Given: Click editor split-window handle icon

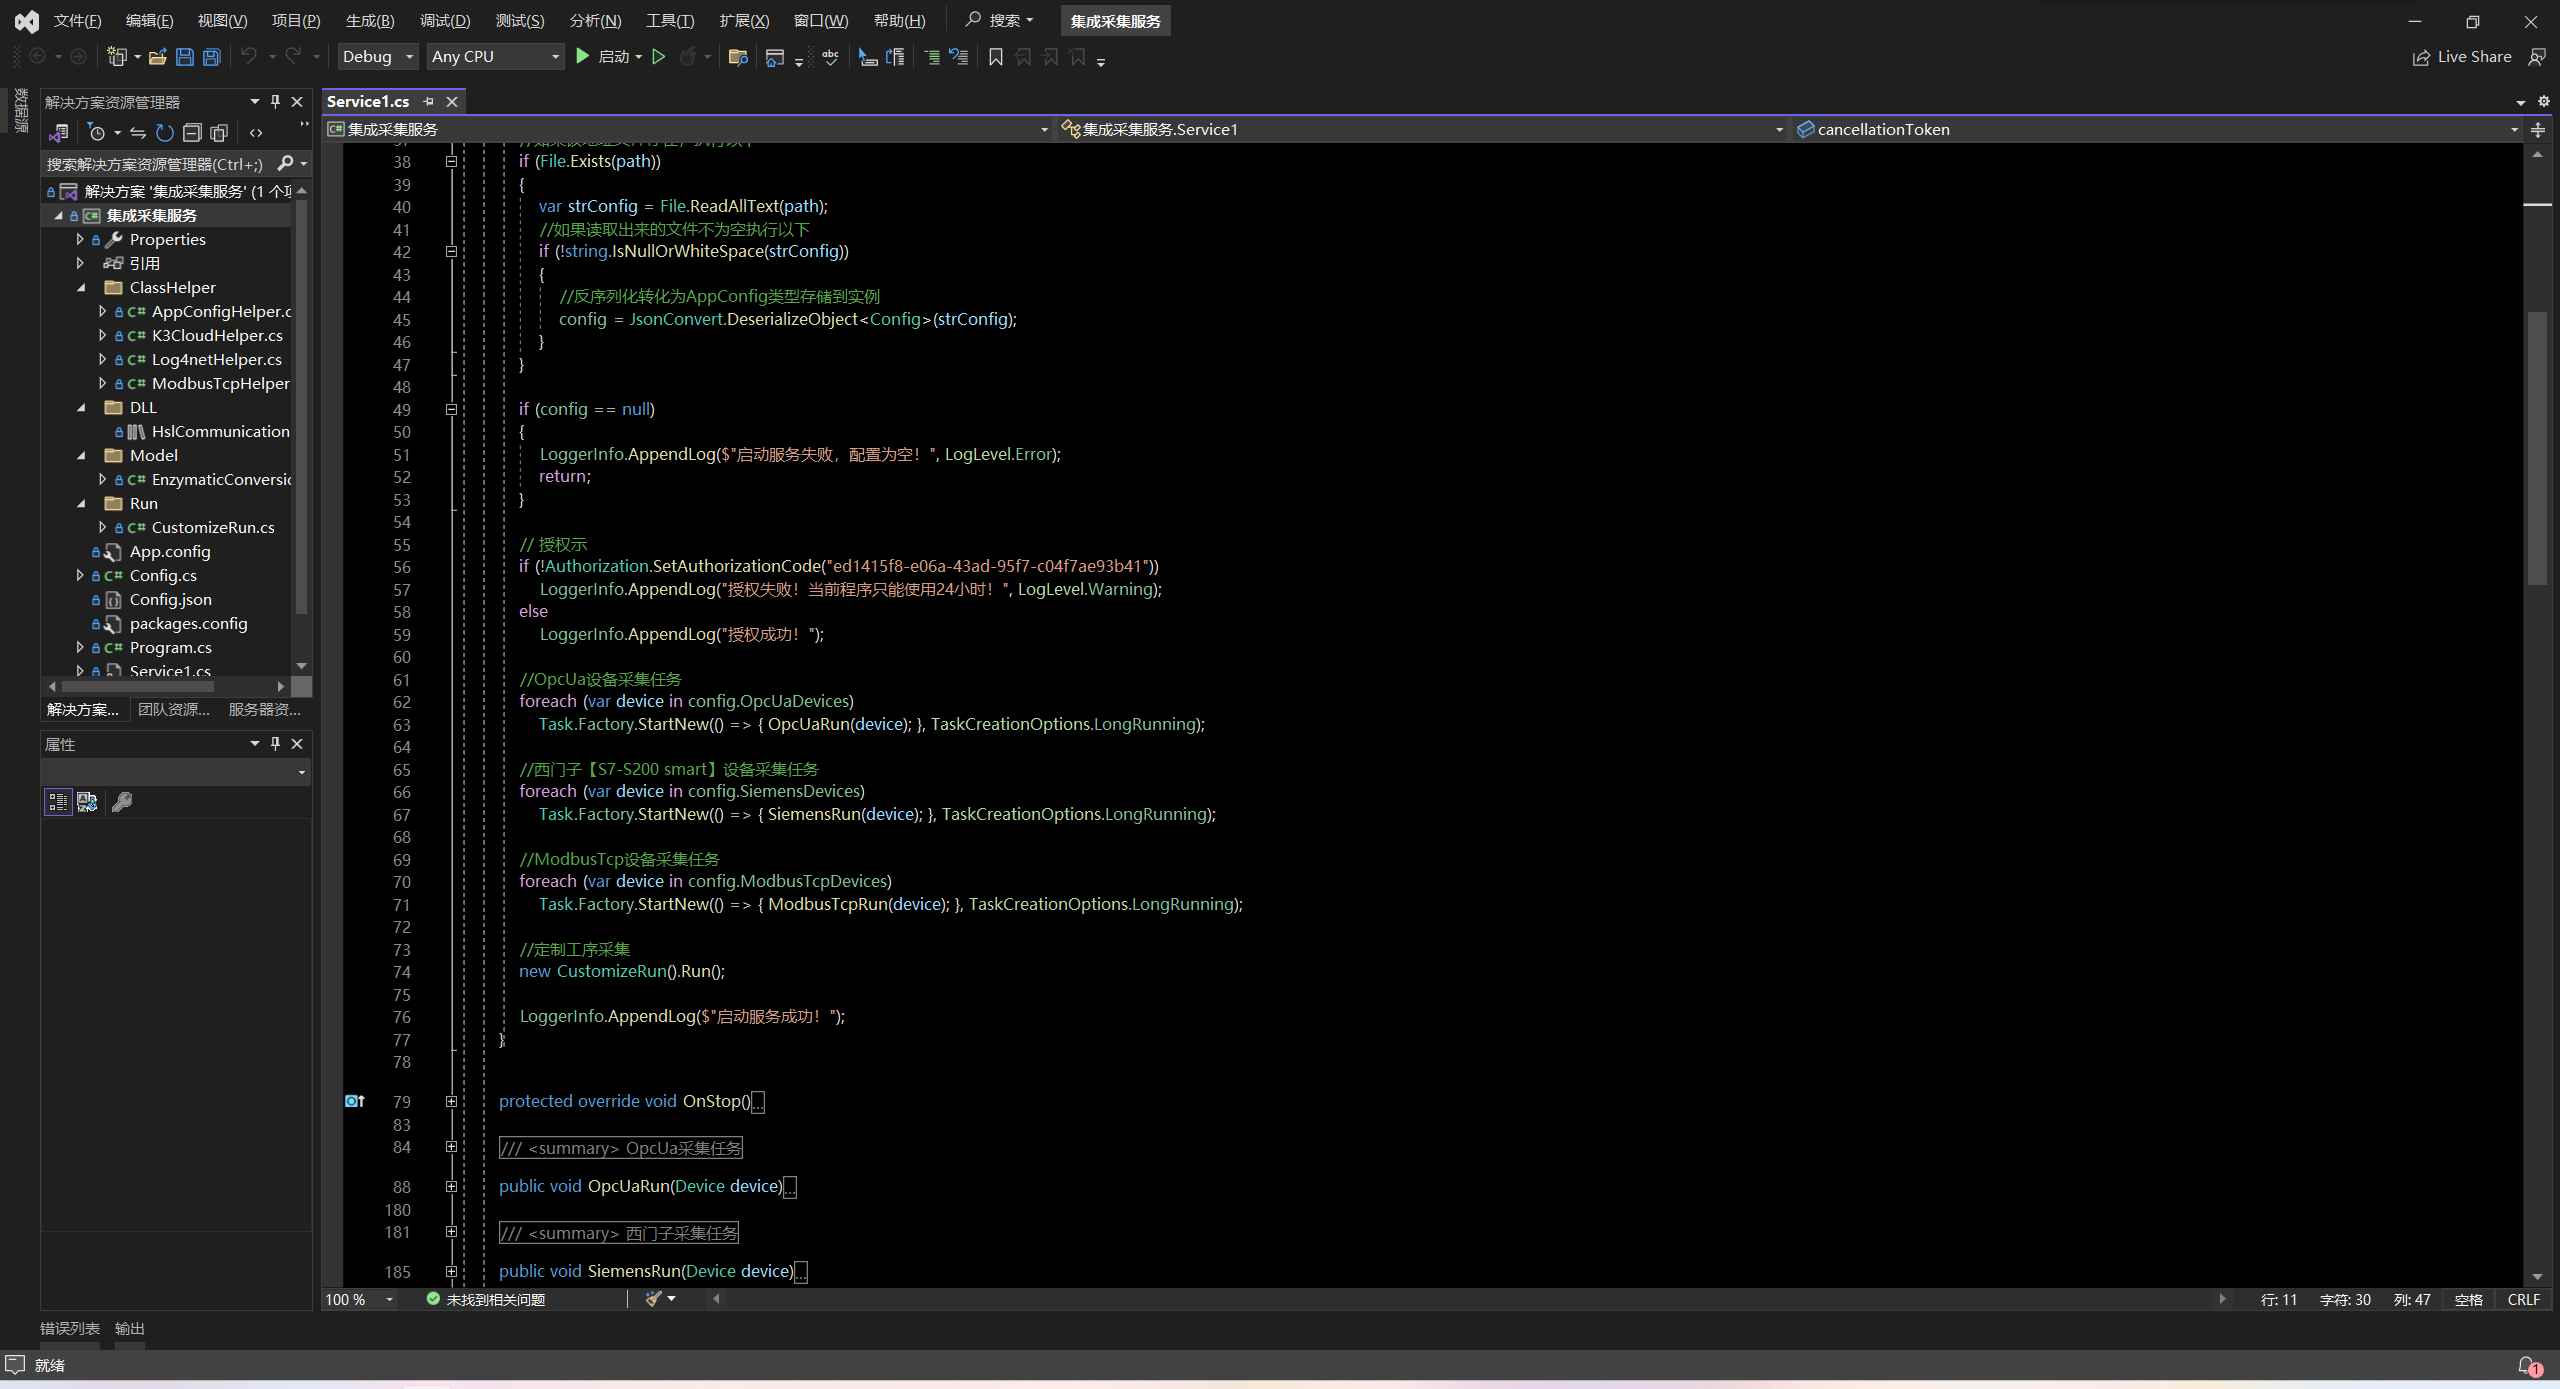Looking at the screenshot, I should pos(2537,130).
